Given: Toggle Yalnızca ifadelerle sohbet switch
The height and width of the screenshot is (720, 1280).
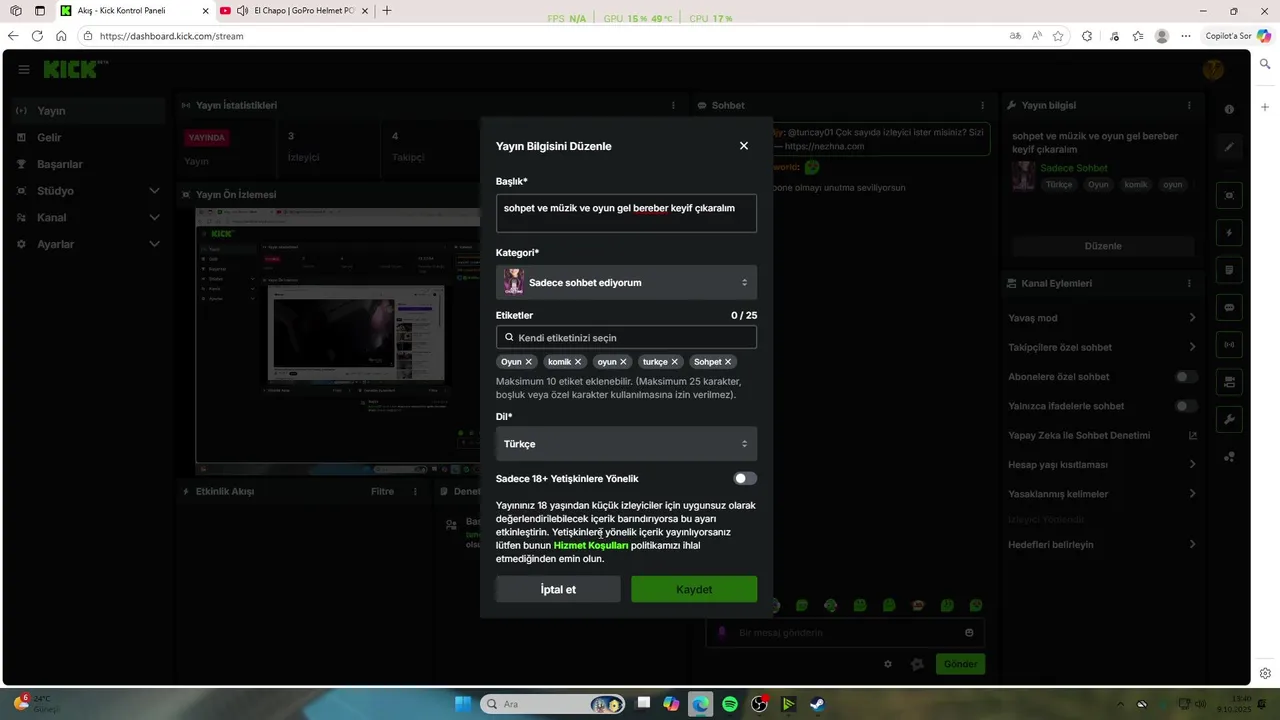Looking at the screenshot, I should click(x=1186, y=406).
